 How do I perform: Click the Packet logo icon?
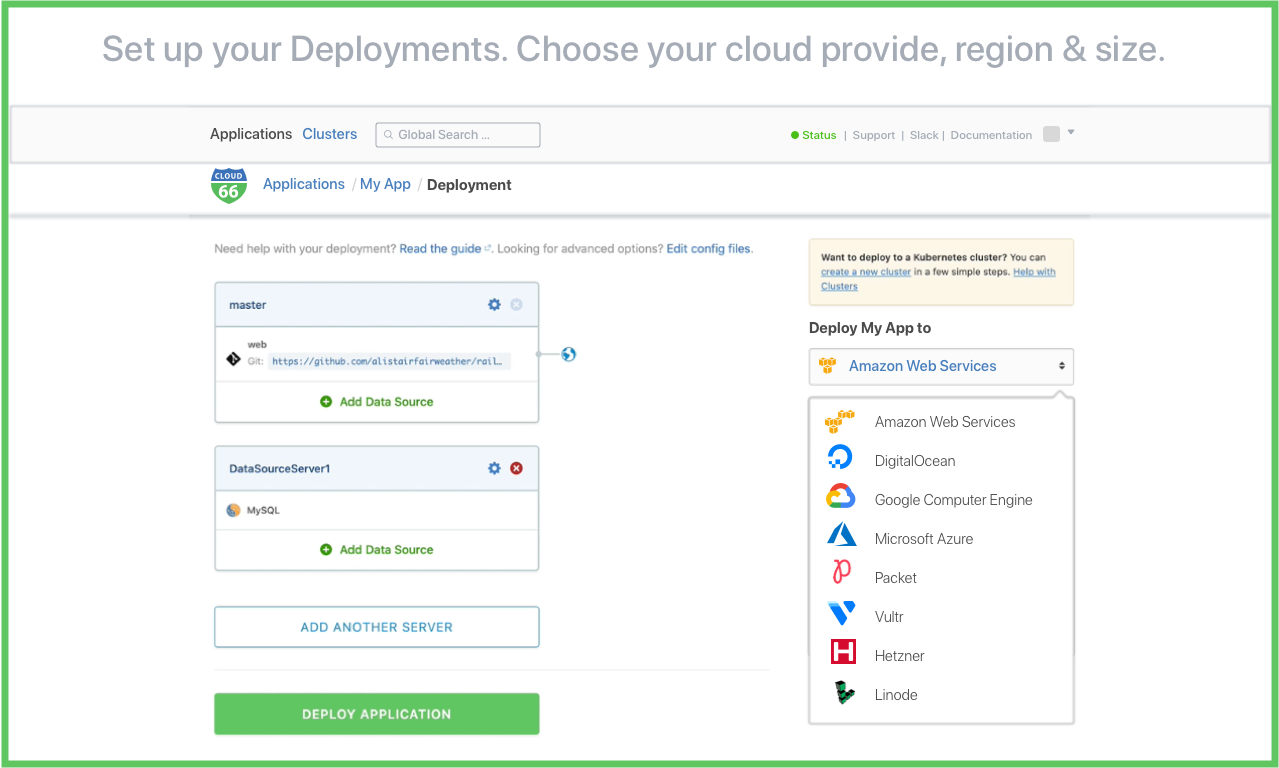842,573
